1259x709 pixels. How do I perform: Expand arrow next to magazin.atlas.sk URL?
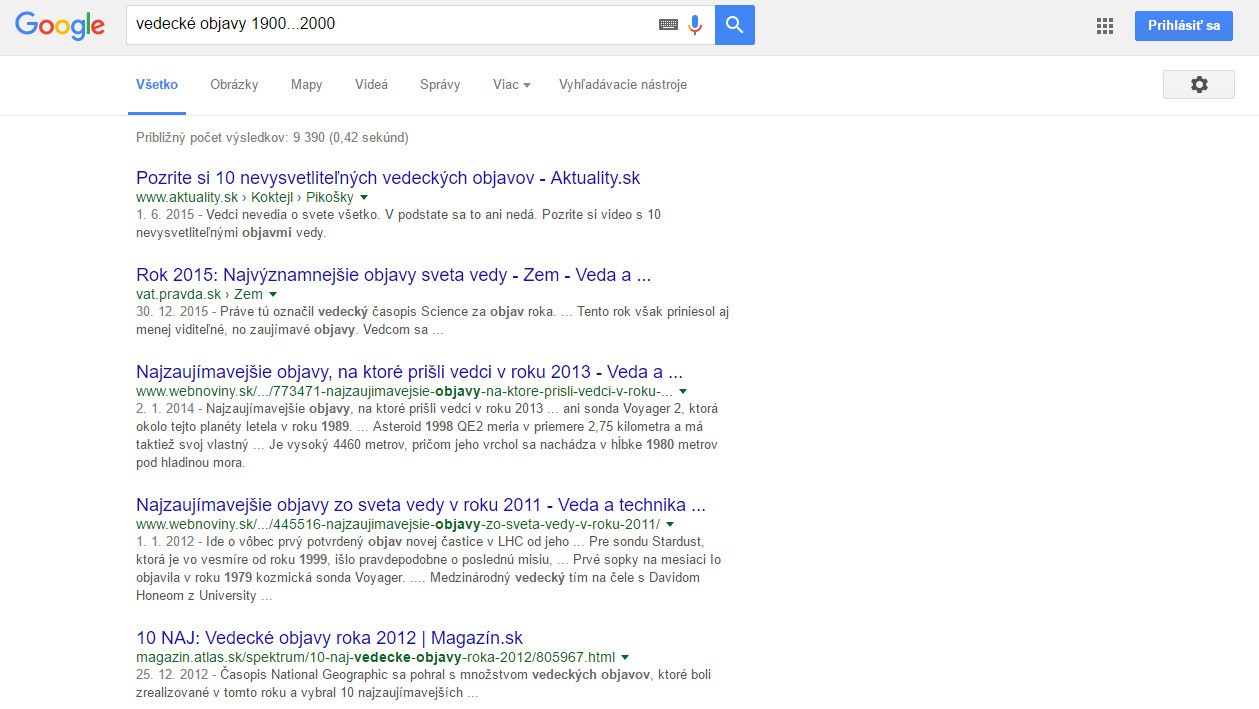625,658
